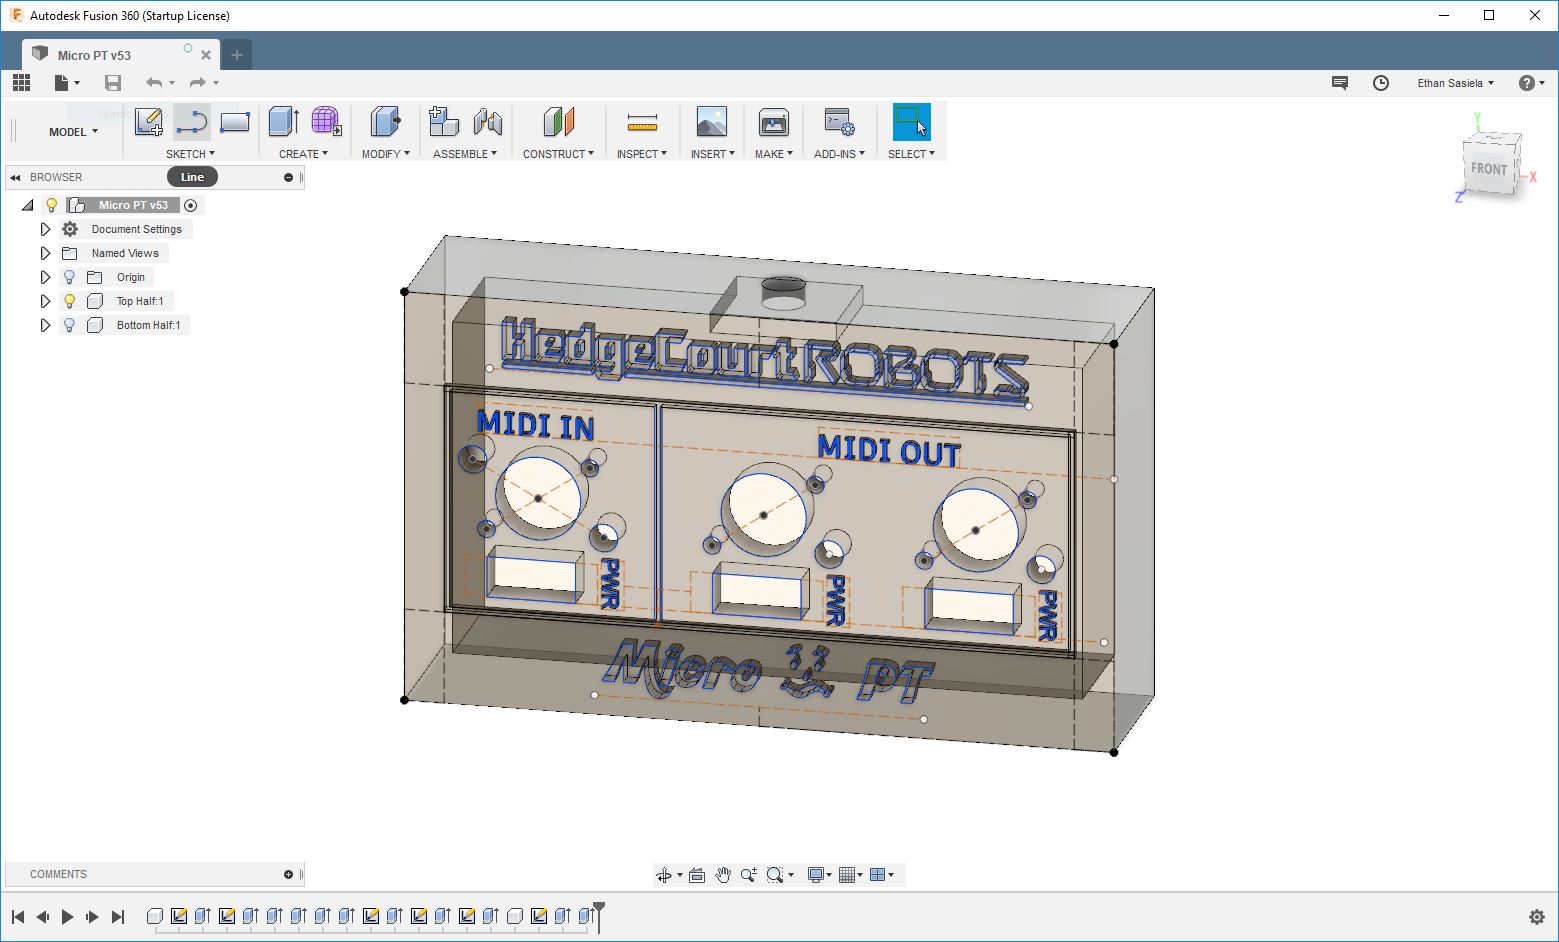Add a new design tab

237,55
